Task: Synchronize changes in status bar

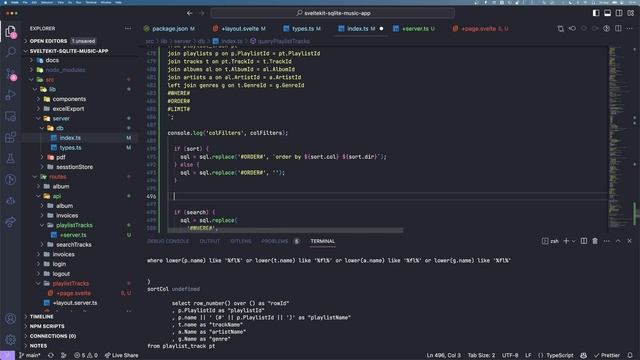Action: coord(51,356)
